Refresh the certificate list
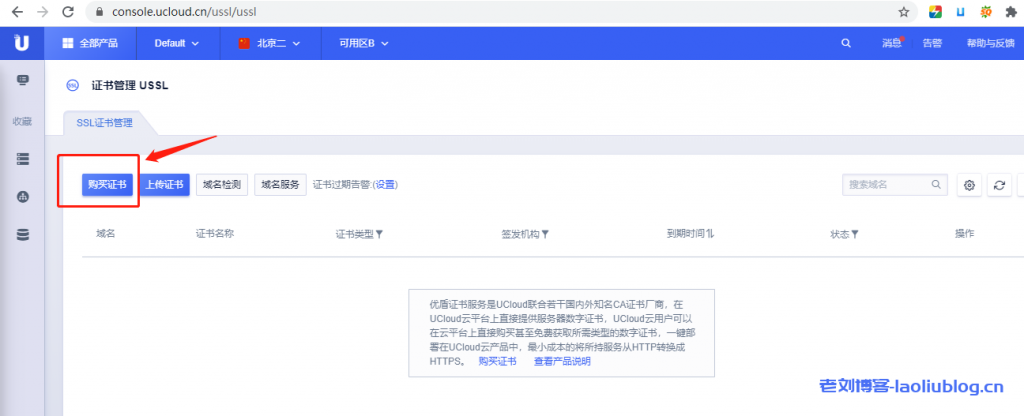This screenshot has height=416, width=1024. (997, 185)
